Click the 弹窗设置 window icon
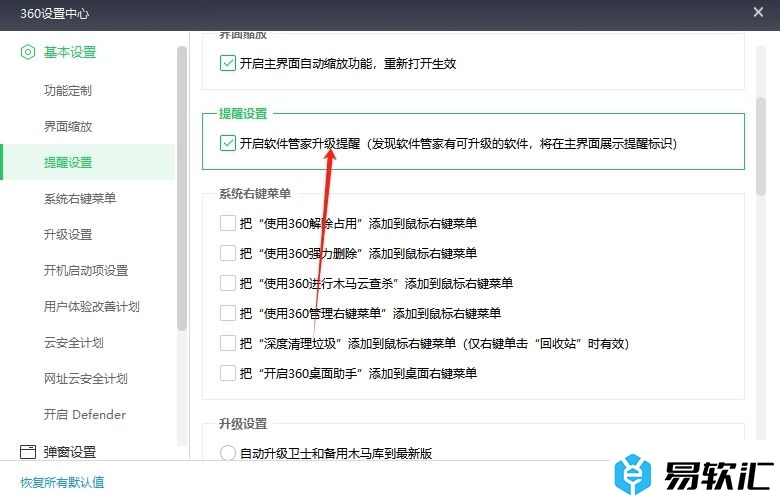 click(28, 452)
